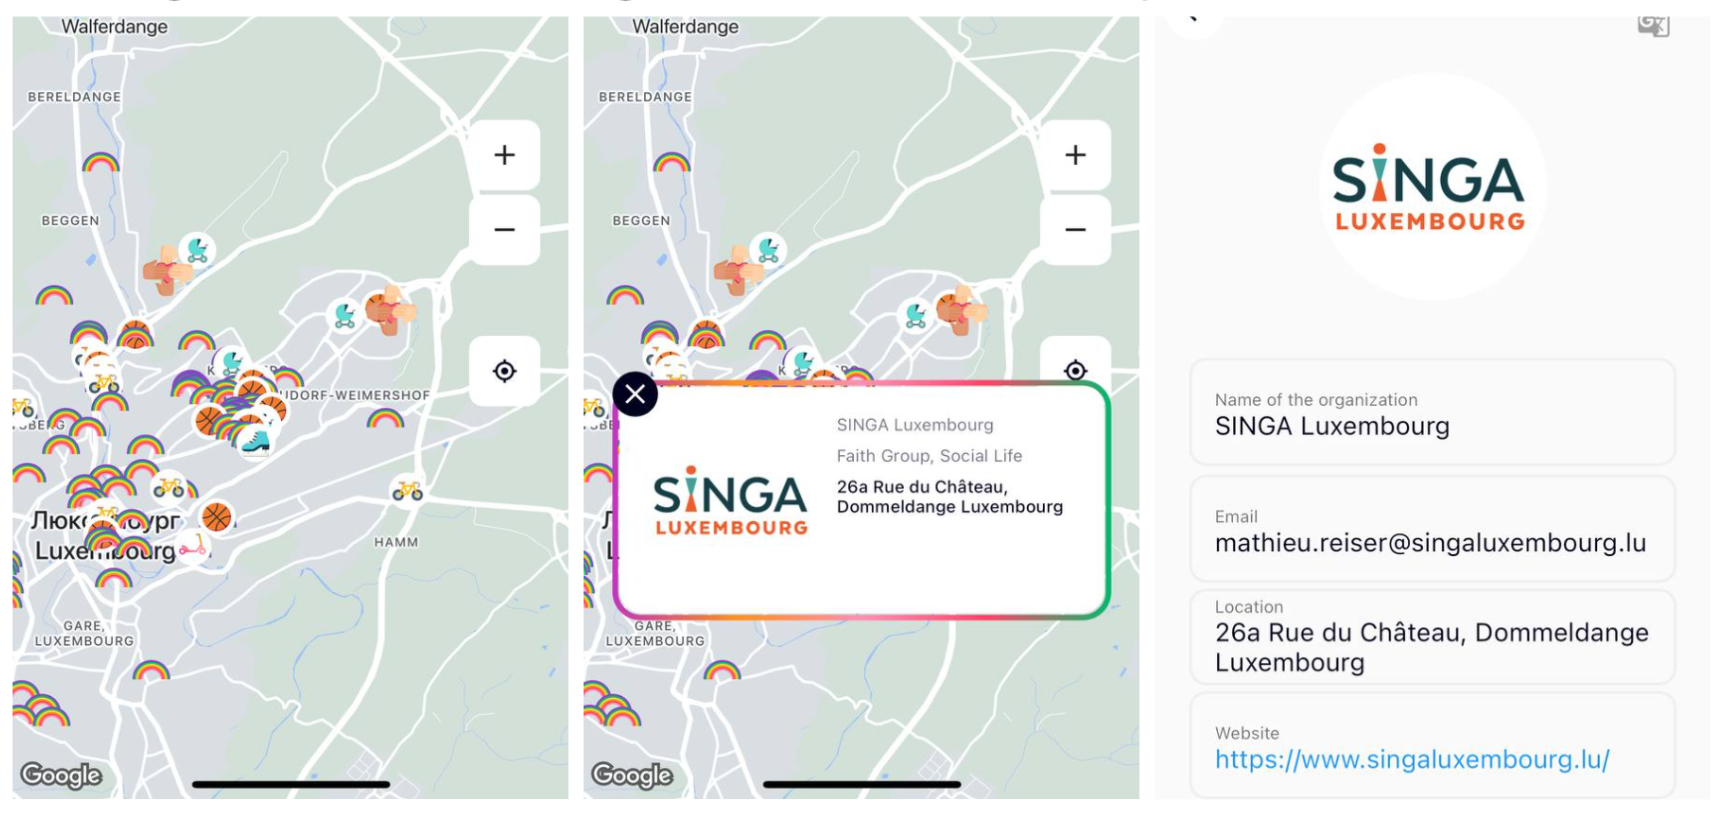Close the SINGA Luxembourg popup card

coord(635,394)
